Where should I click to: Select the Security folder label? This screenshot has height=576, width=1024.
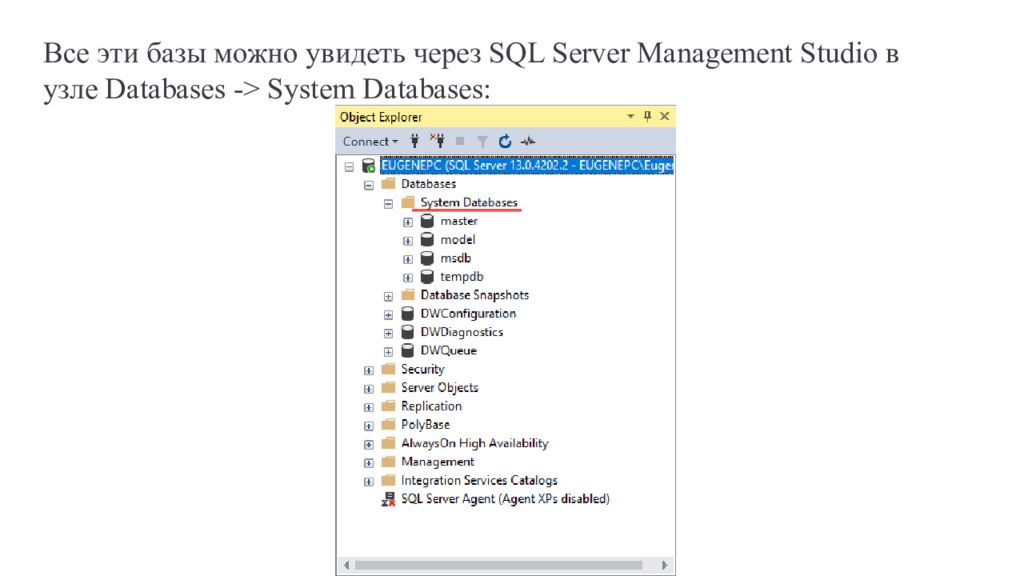(423, 369)
